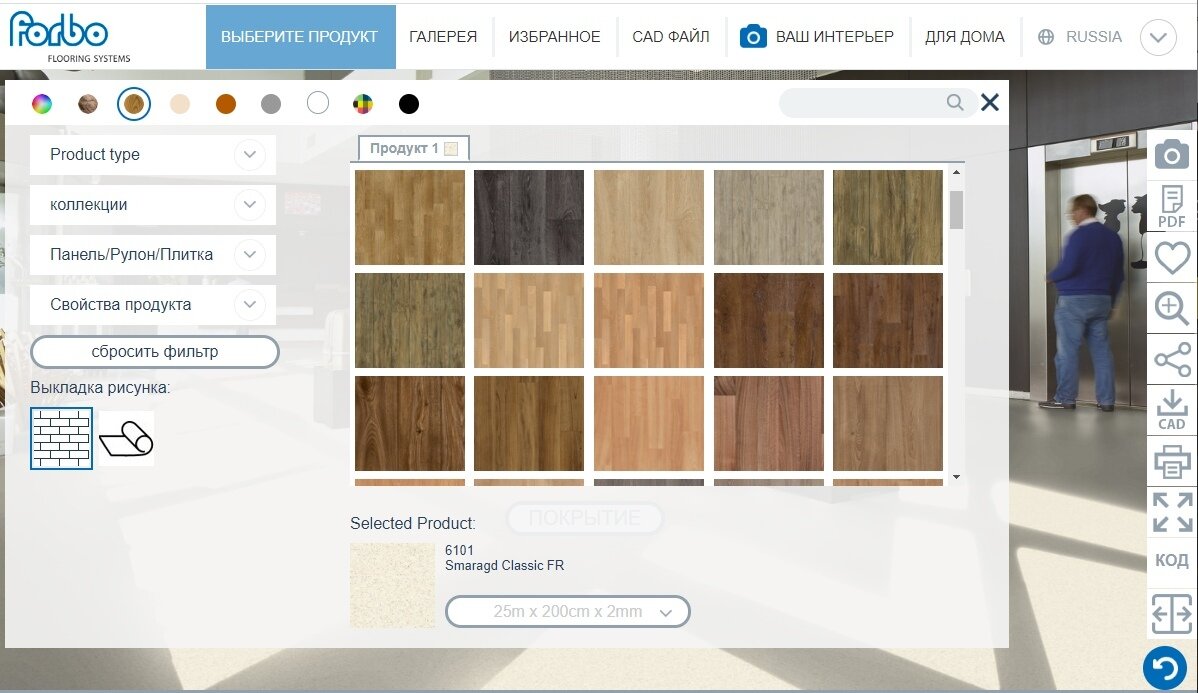Viewport: 1198px width, 693px height.
Task: Open the 25m x 200cm x 2mm size dropdown
Action: point(568,611)
